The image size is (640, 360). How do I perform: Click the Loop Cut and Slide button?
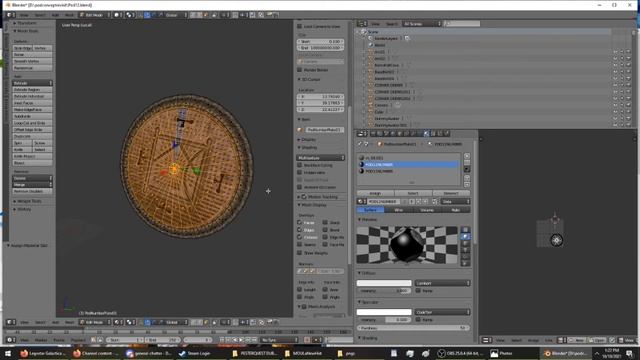point(32,123)
